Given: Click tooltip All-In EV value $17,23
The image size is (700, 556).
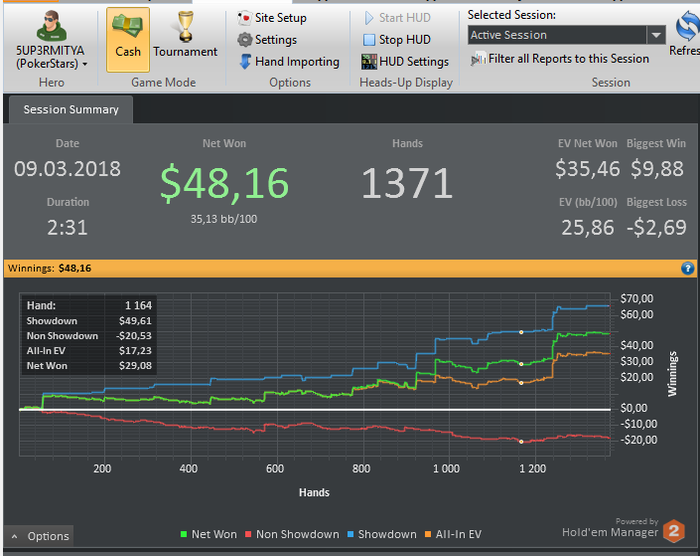Looking at the screenshot, I should 135,351.
